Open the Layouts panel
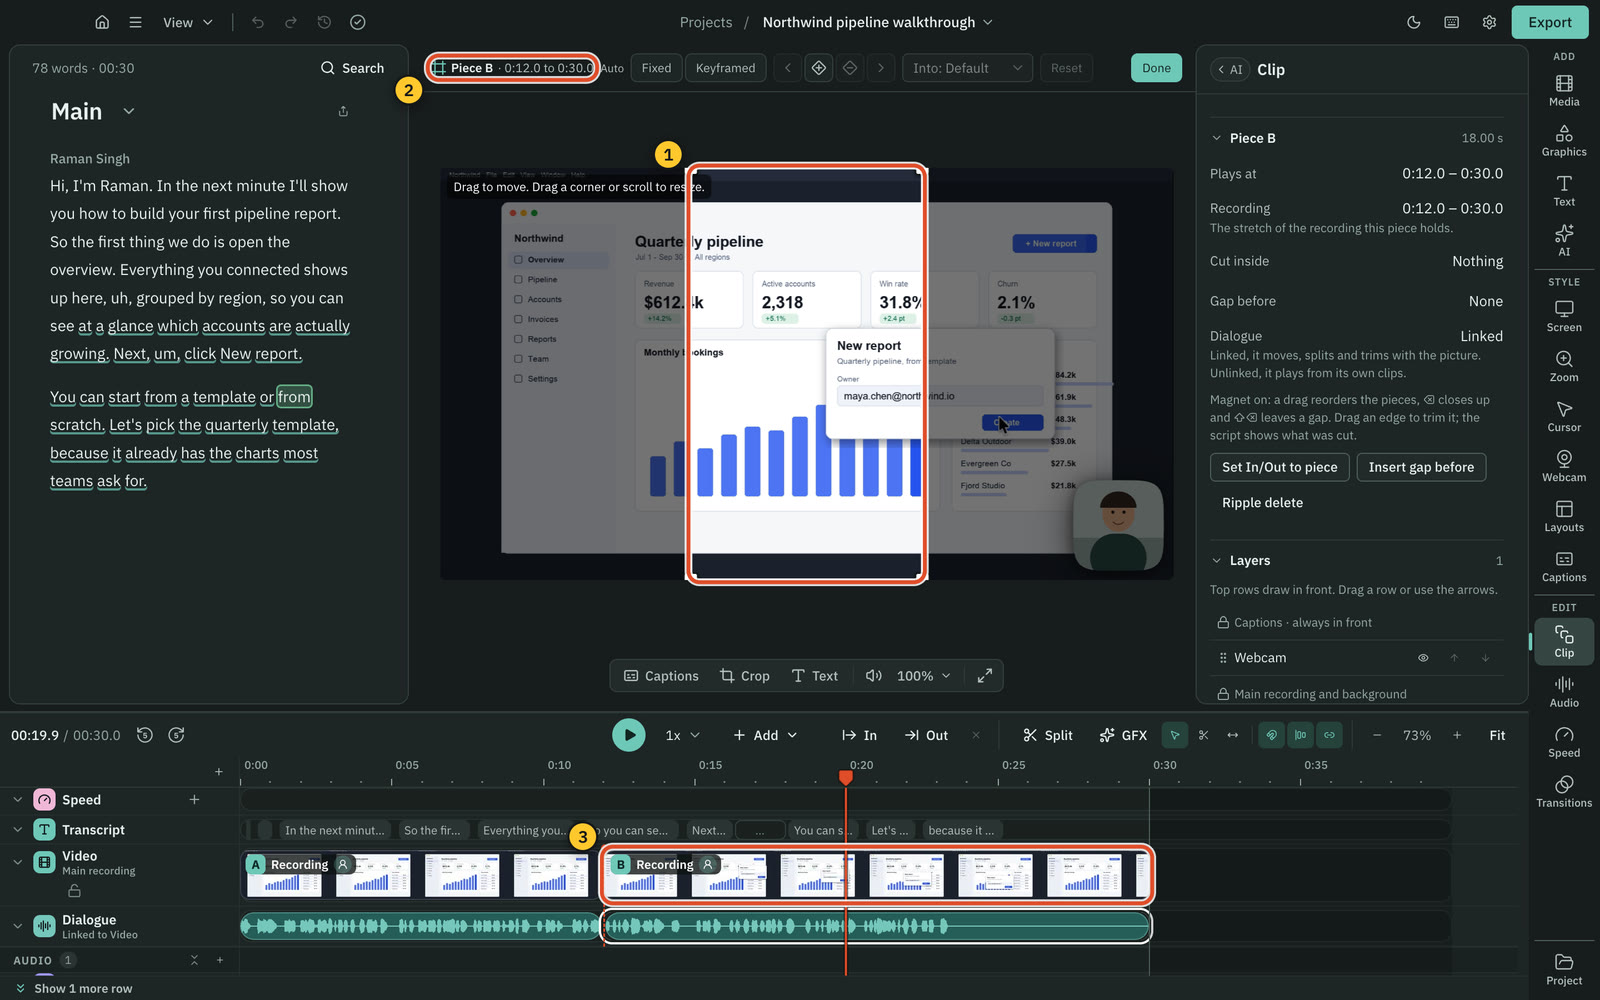This screenshot has height=1000, width=1600. [x=1564, y=516]
